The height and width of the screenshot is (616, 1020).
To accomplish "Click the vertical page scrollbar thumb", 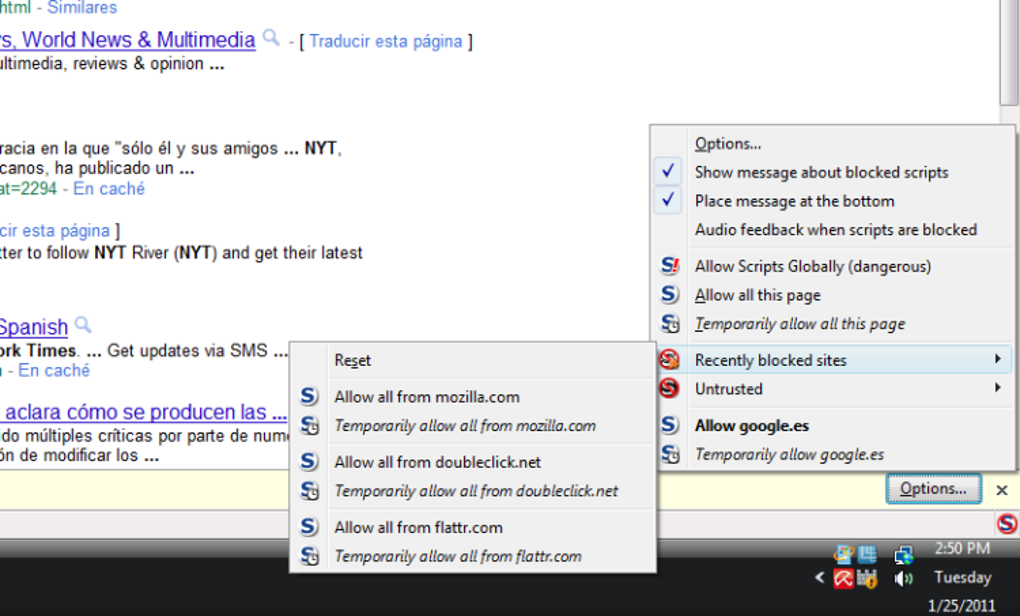I will [x=1009, y=52].
